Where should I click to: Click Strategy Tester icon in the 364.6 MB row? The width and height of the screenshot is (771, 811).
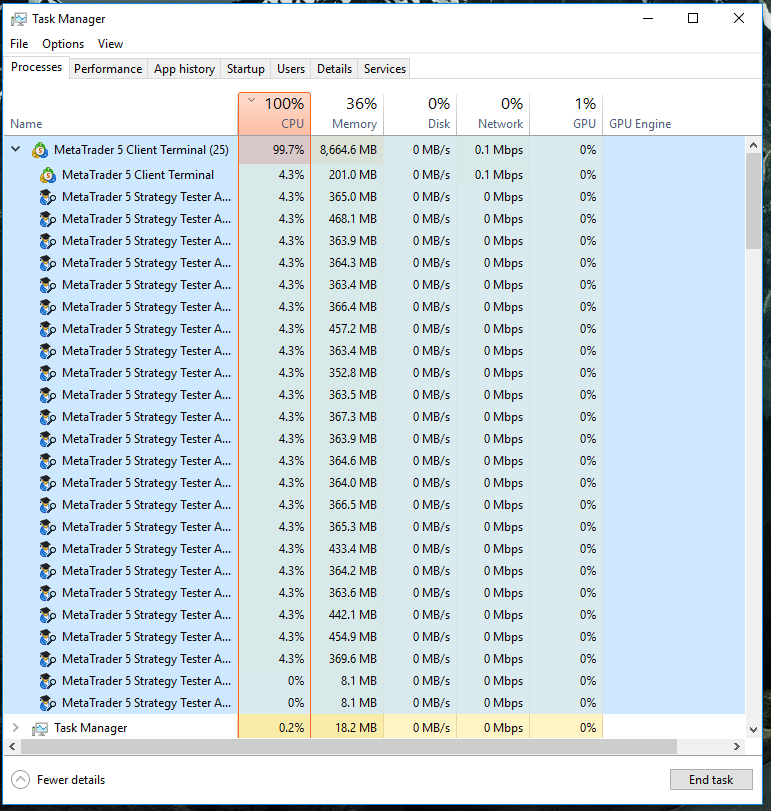[48, 461]
